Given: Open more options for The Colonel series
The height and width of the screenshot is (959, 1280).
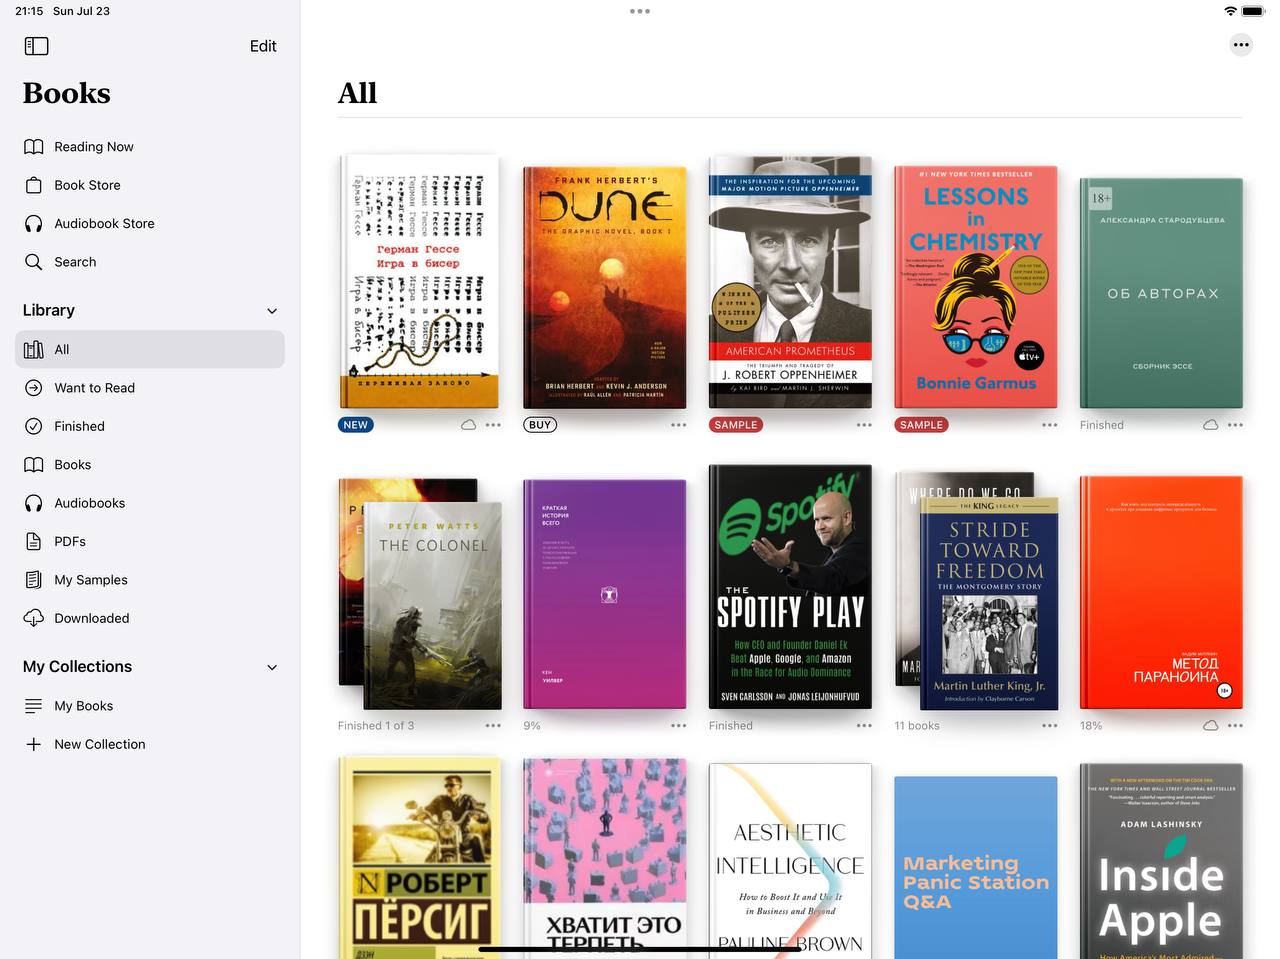Looking at the screenshot, I should pos(493,726).
